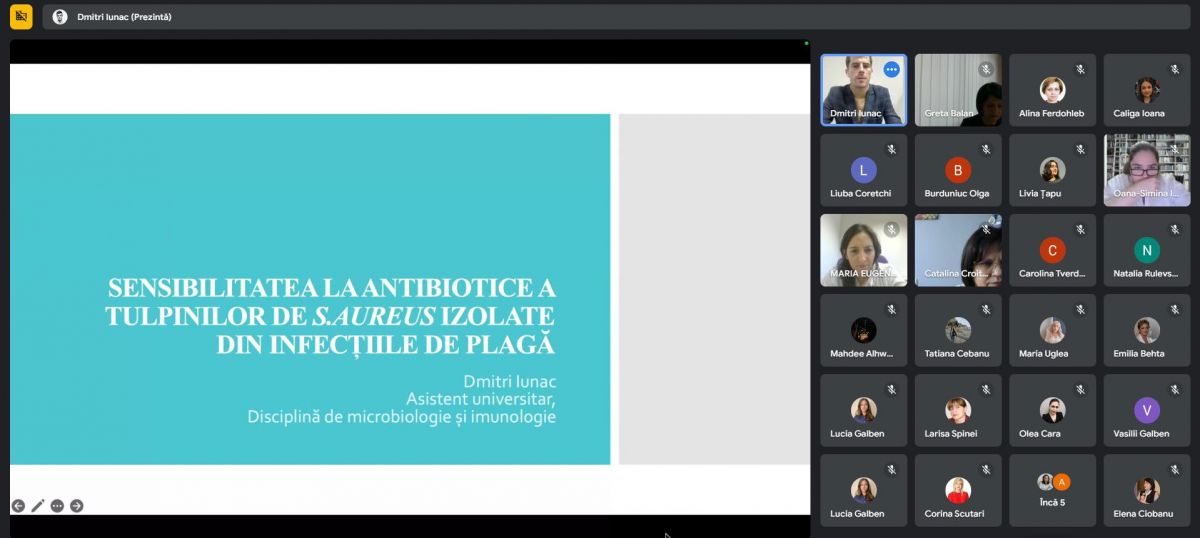Click muted mic icon on Alina Ferdohleb

(x=1080, y=69)
